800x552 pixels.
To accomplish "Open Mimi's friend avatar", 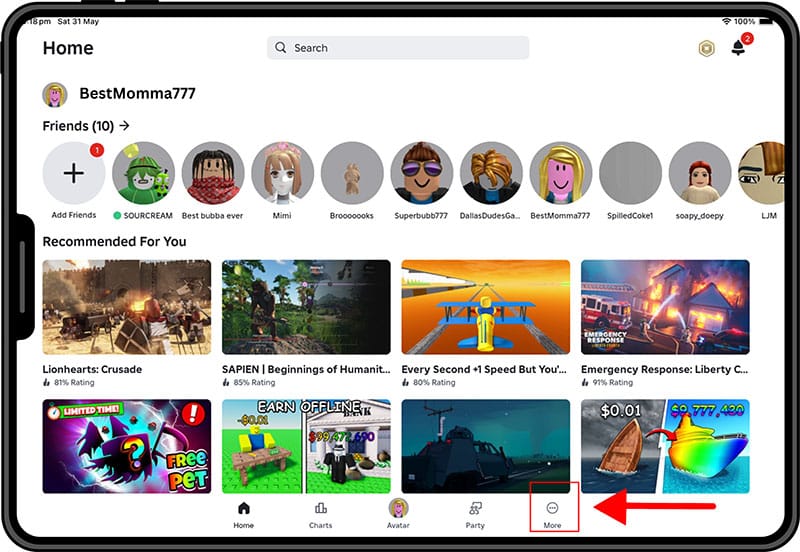I will coord(282,173).
